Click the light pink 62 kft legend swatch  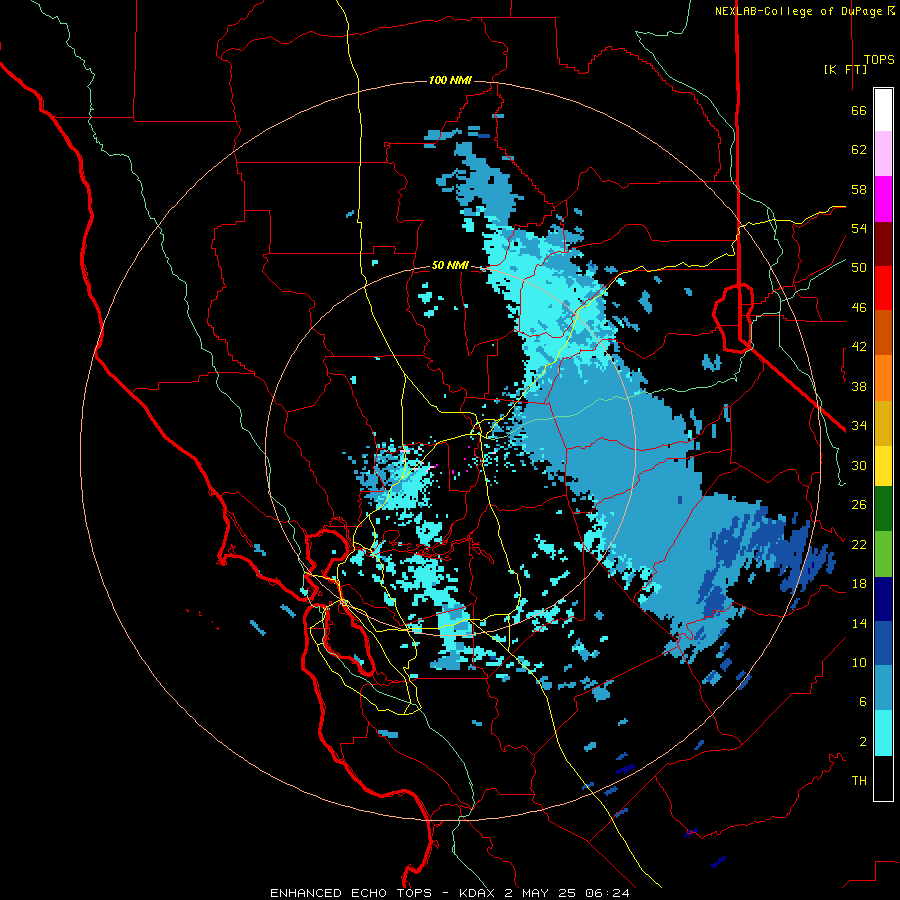click(x=883, y=153)
